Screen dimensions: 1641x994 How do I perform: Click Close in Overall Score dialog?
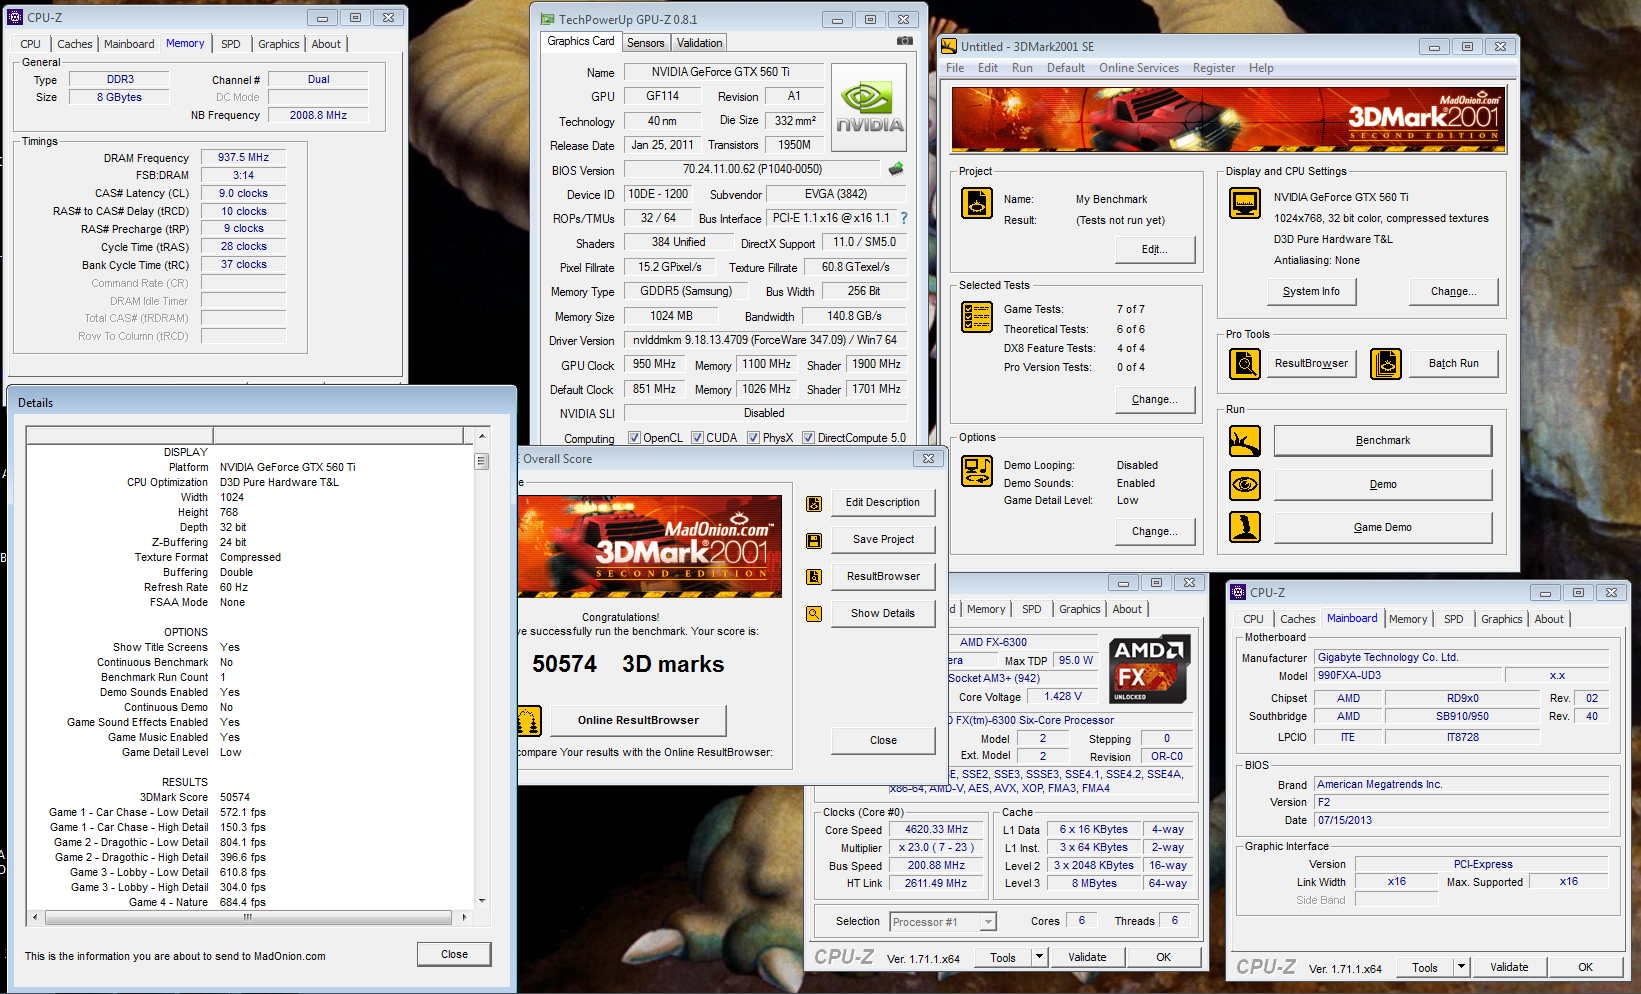(x=883, y=741)
